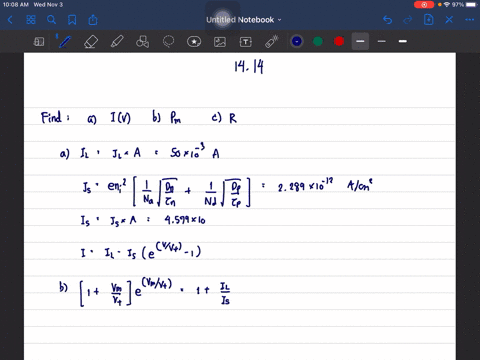Add a new page
Screen dimensions: 480x360
click(x=428, y=20)
